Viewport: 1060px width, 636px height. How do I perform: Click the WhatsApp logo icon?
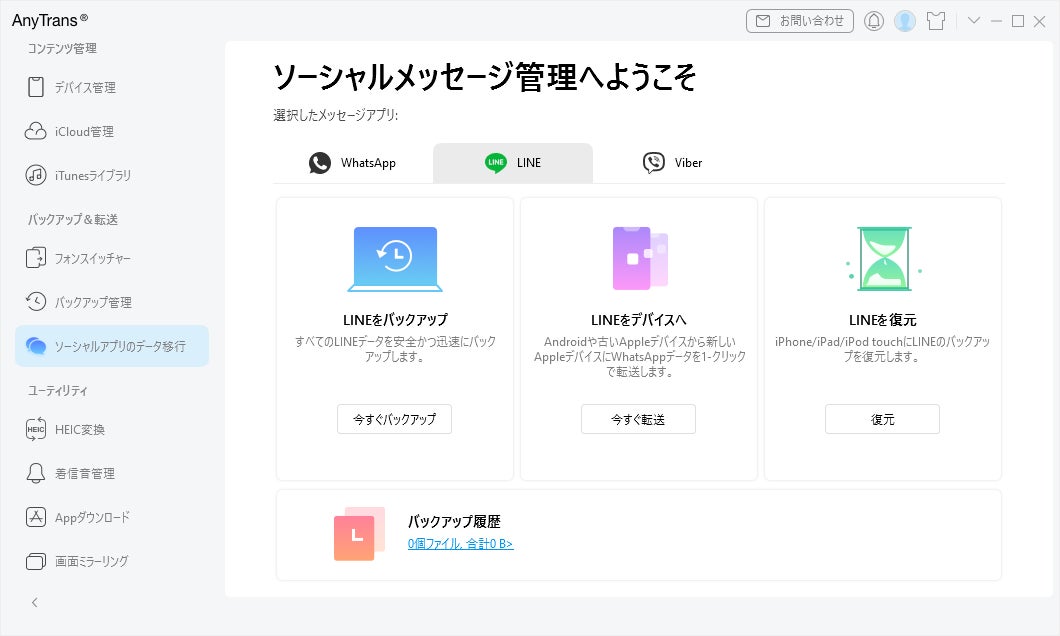[x=320, y=163]
